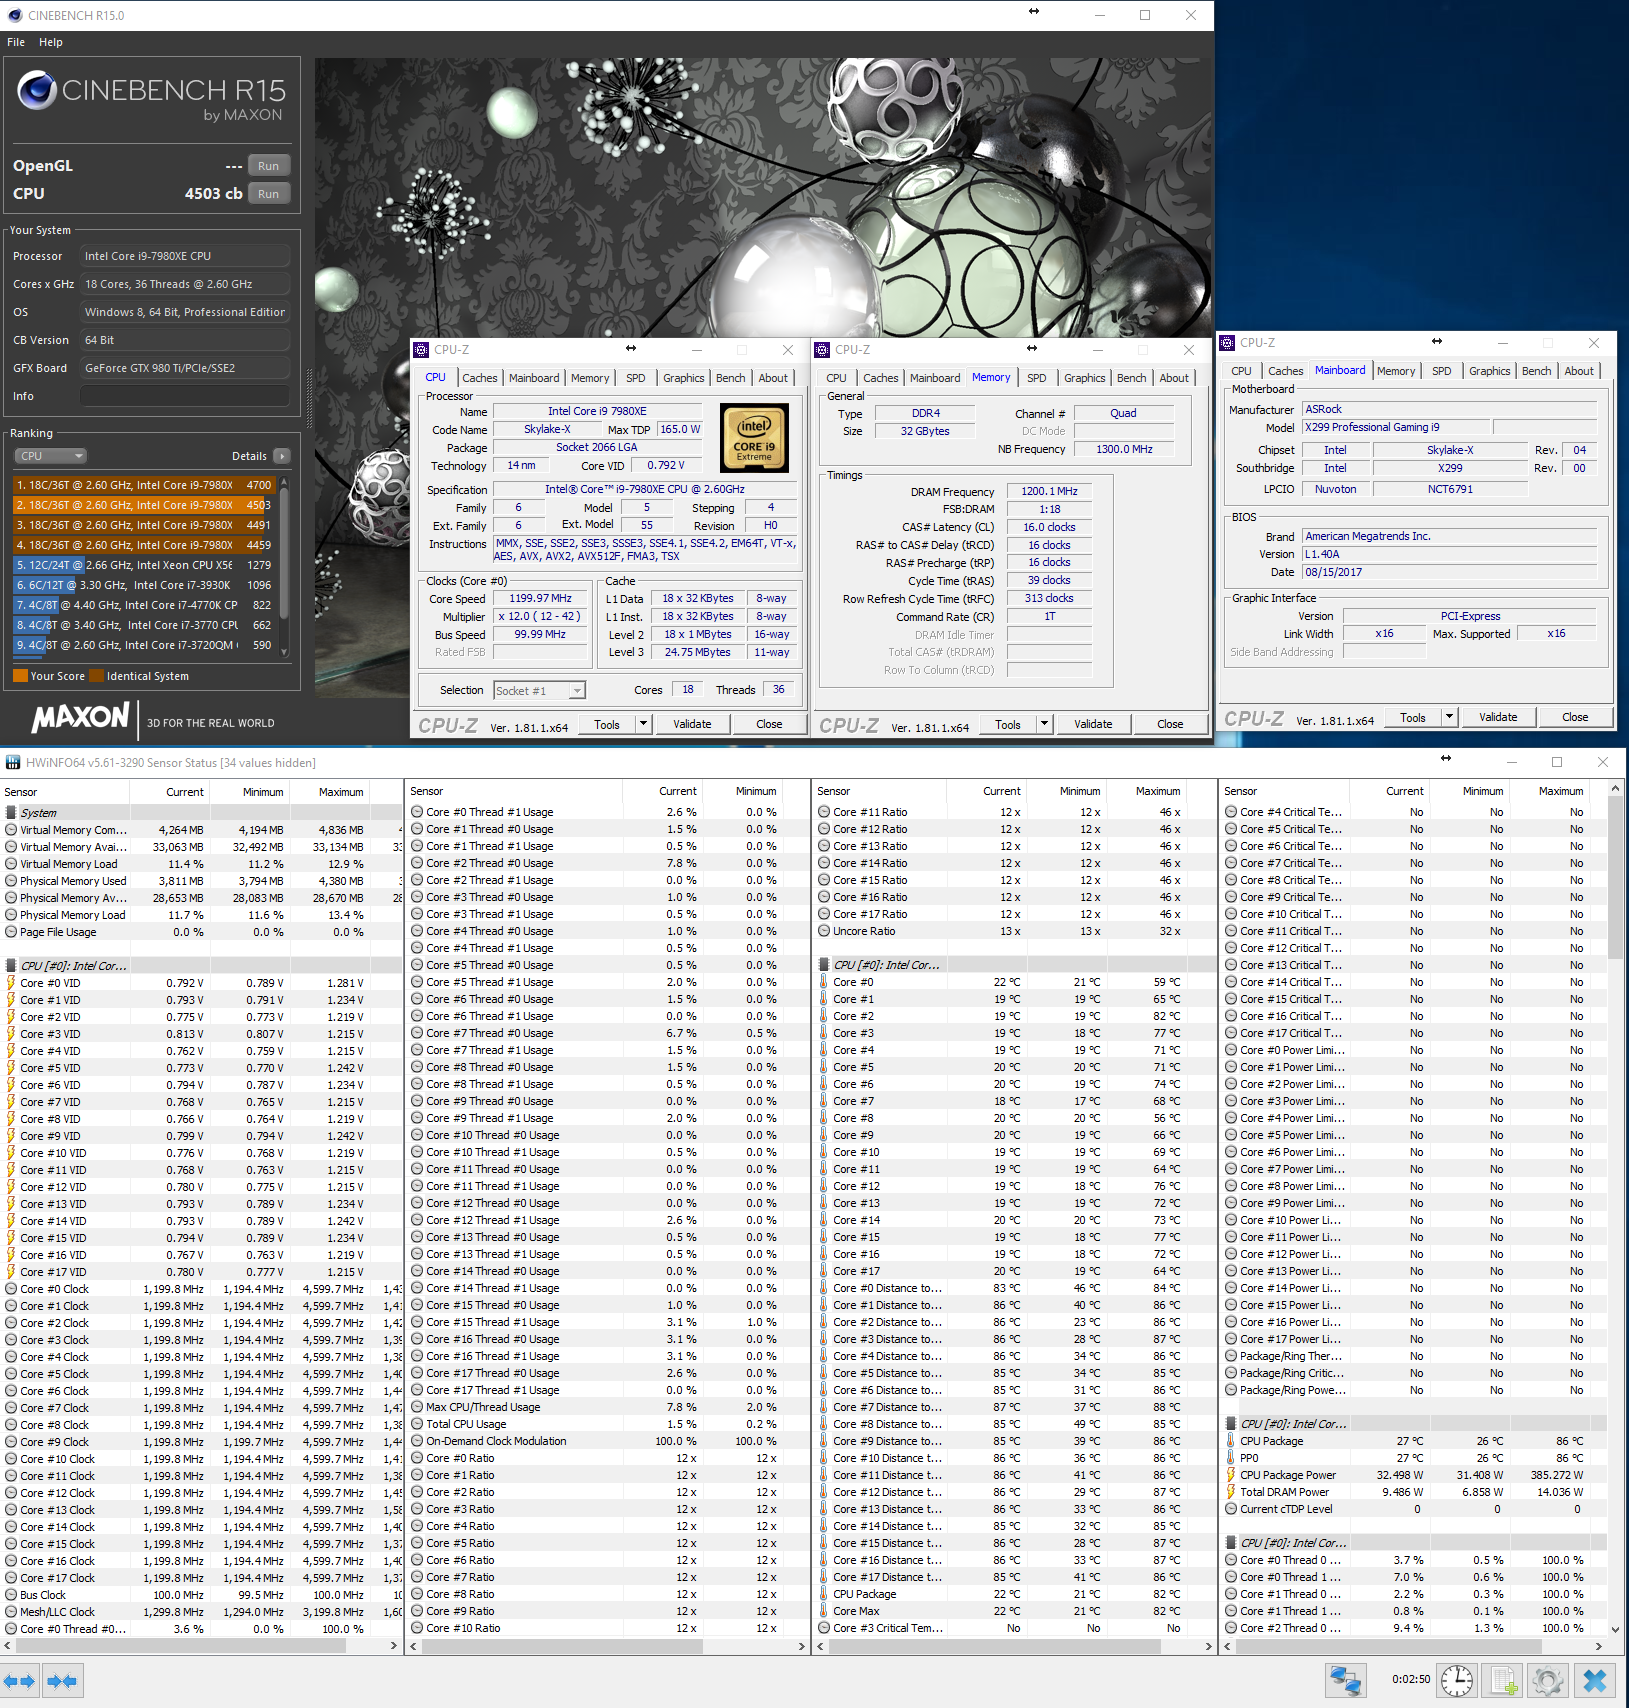Click the System group drive icon in HWiNFO

coord(11,813)
